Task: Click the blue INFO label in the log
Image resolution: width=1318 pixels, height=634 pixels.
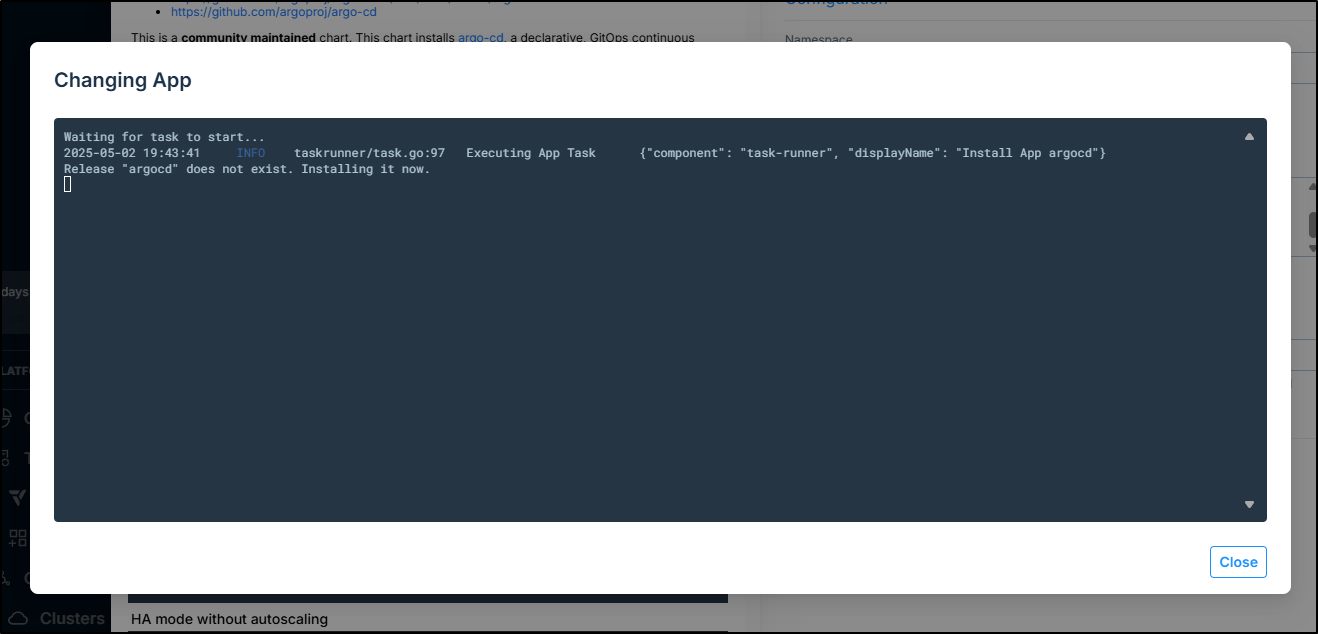Action: tap(251, 153)
